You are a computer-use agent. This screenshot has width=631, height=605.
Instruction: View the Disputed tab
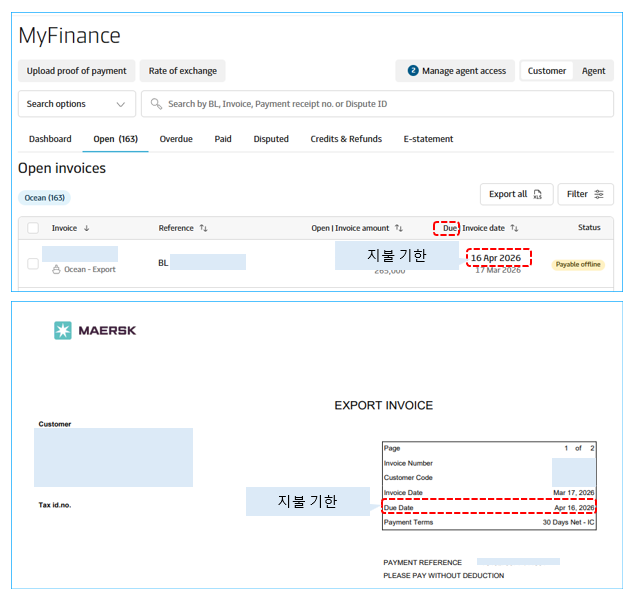pos(271,139)
